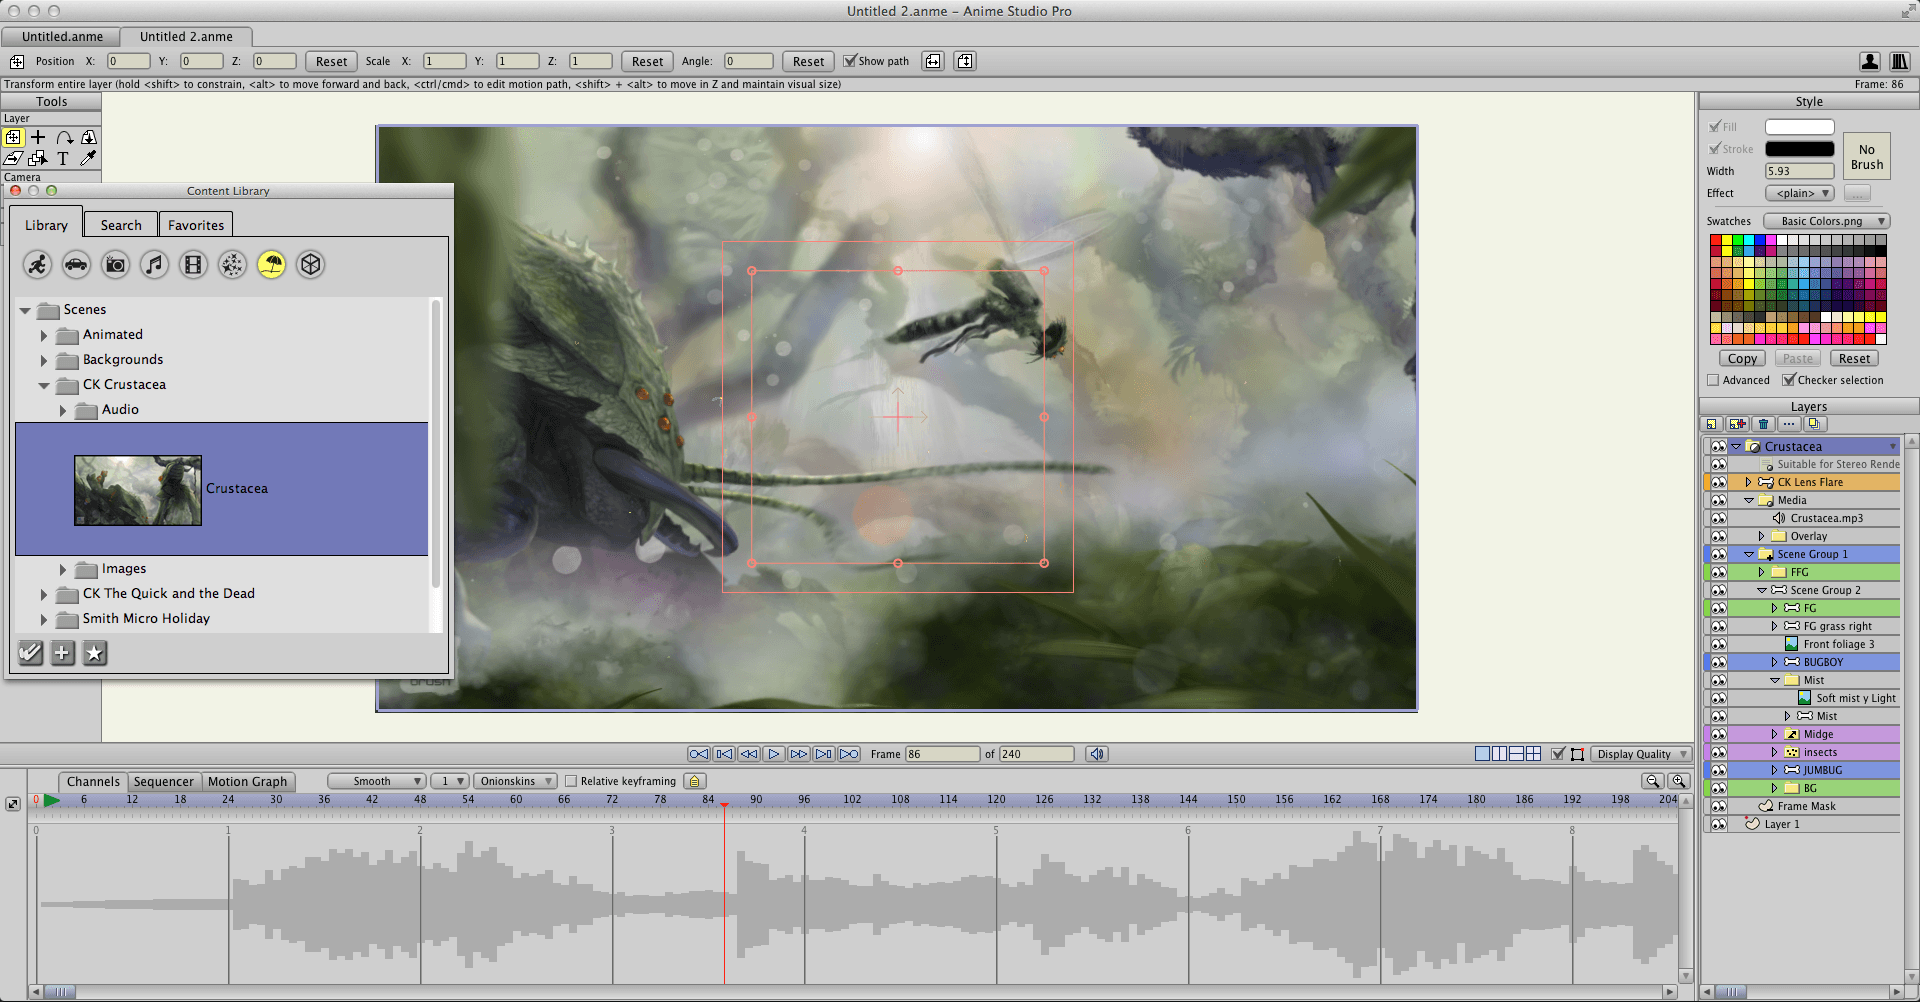Click the No Brush button
This screenshot has width=1920, height=1002.
click(1867, 157)
